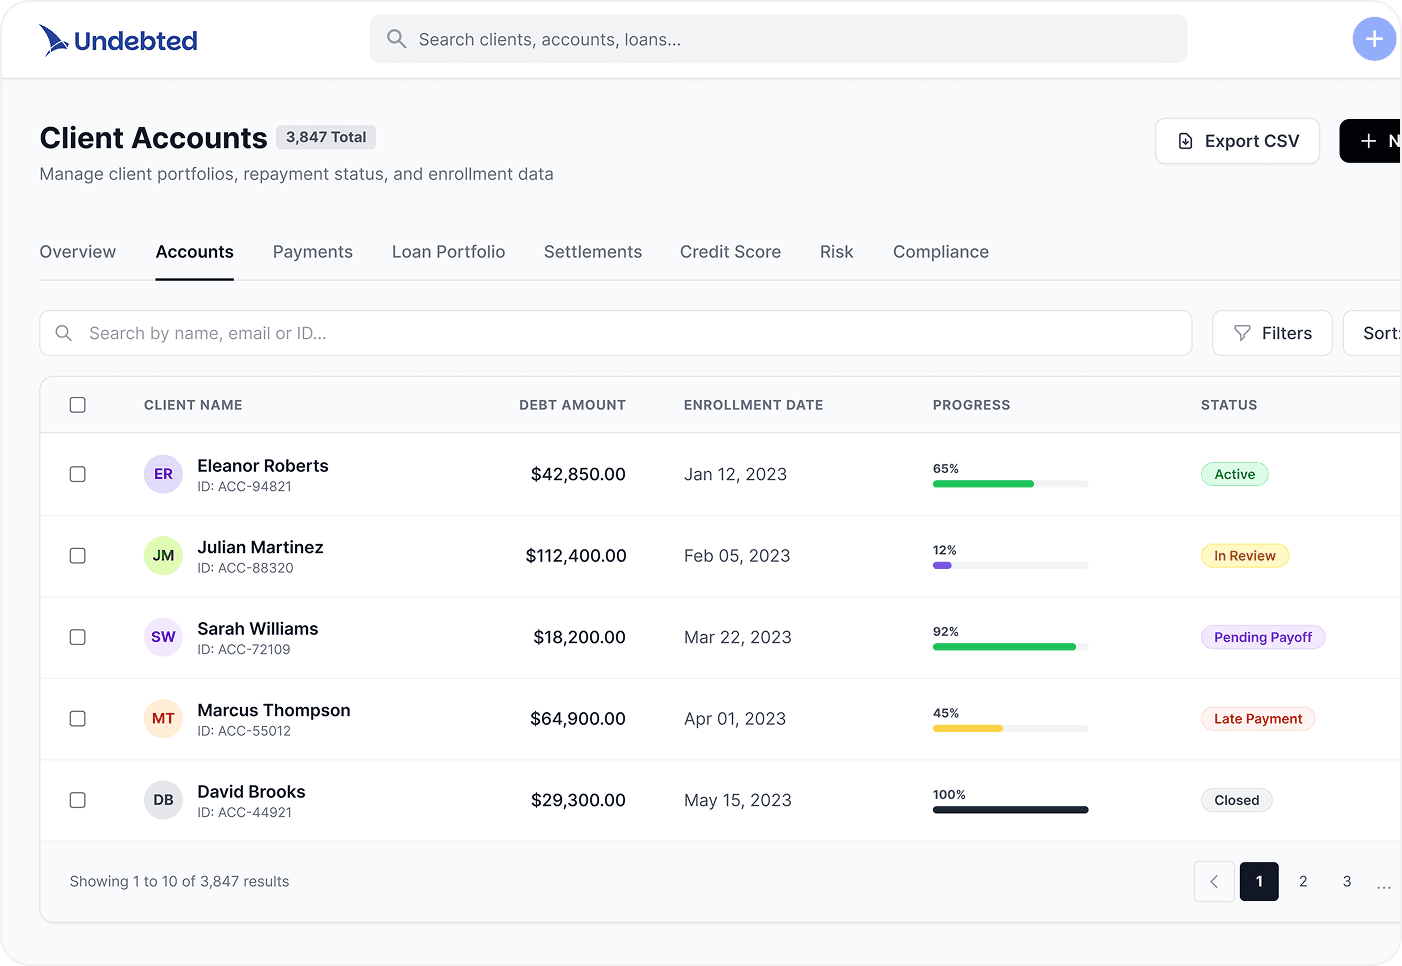The width and height of the screenshot is (1402, 966).
Task: Click Julian Martinez 12% progress bar
Action: pyautogui.click(x=1010, y=566)
